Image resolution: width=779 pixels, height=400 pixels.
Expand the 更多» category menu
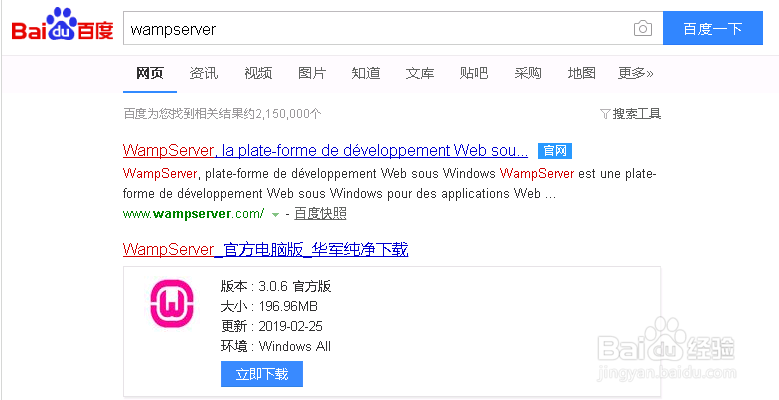tap(635, 73)
